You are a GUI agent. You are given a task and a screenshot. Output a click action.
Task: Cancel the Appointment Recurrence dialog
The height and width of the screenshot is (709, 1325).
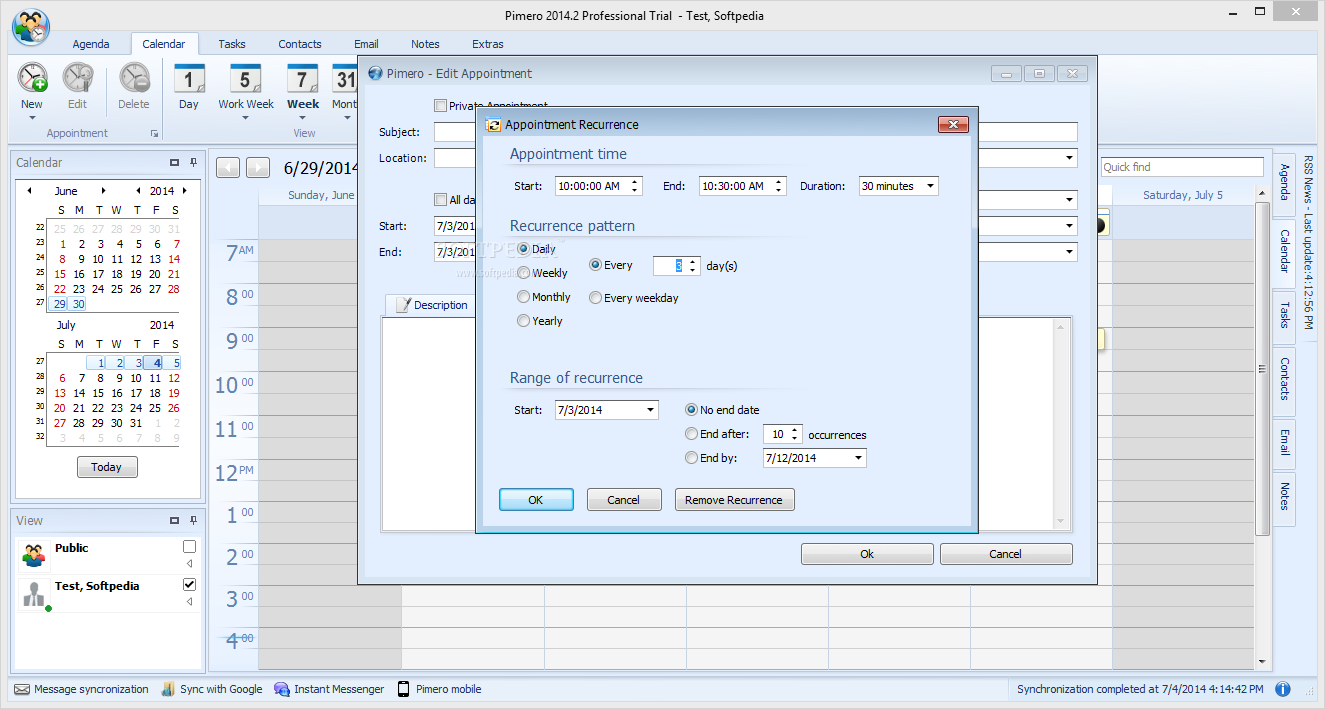623,500
